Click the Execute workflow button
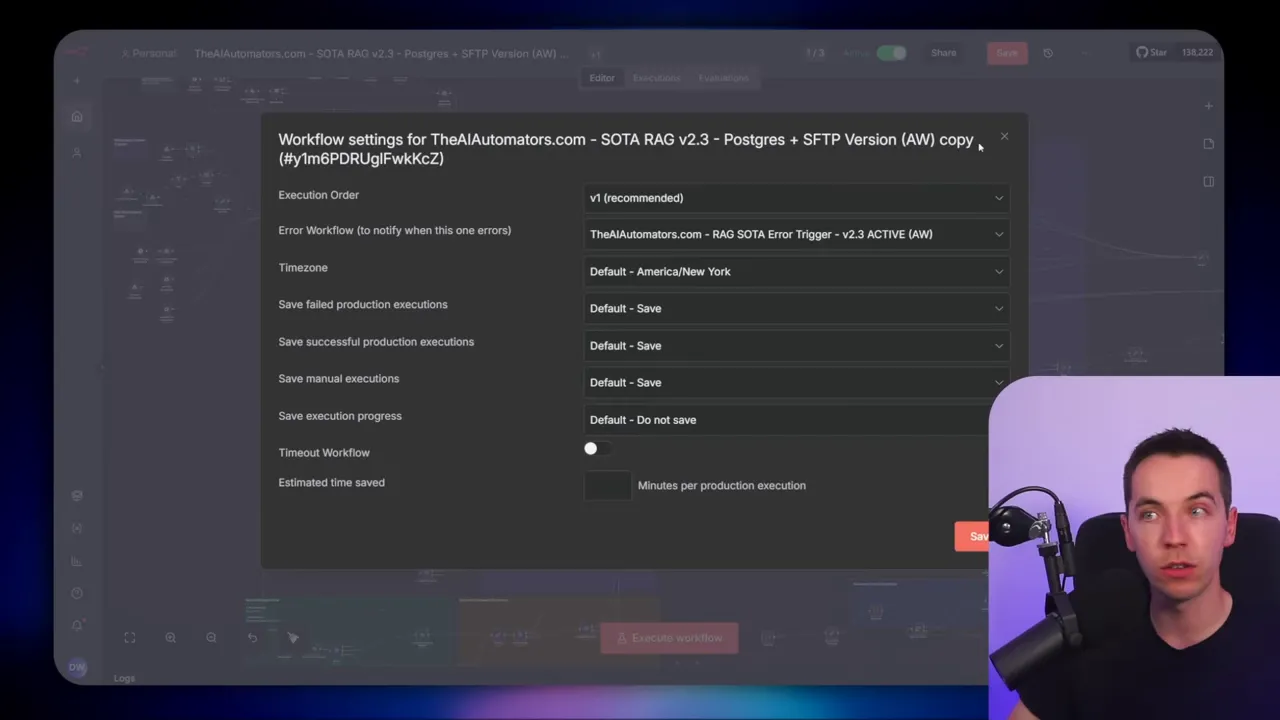This screenshot has width=1280, height=720. 669,638
